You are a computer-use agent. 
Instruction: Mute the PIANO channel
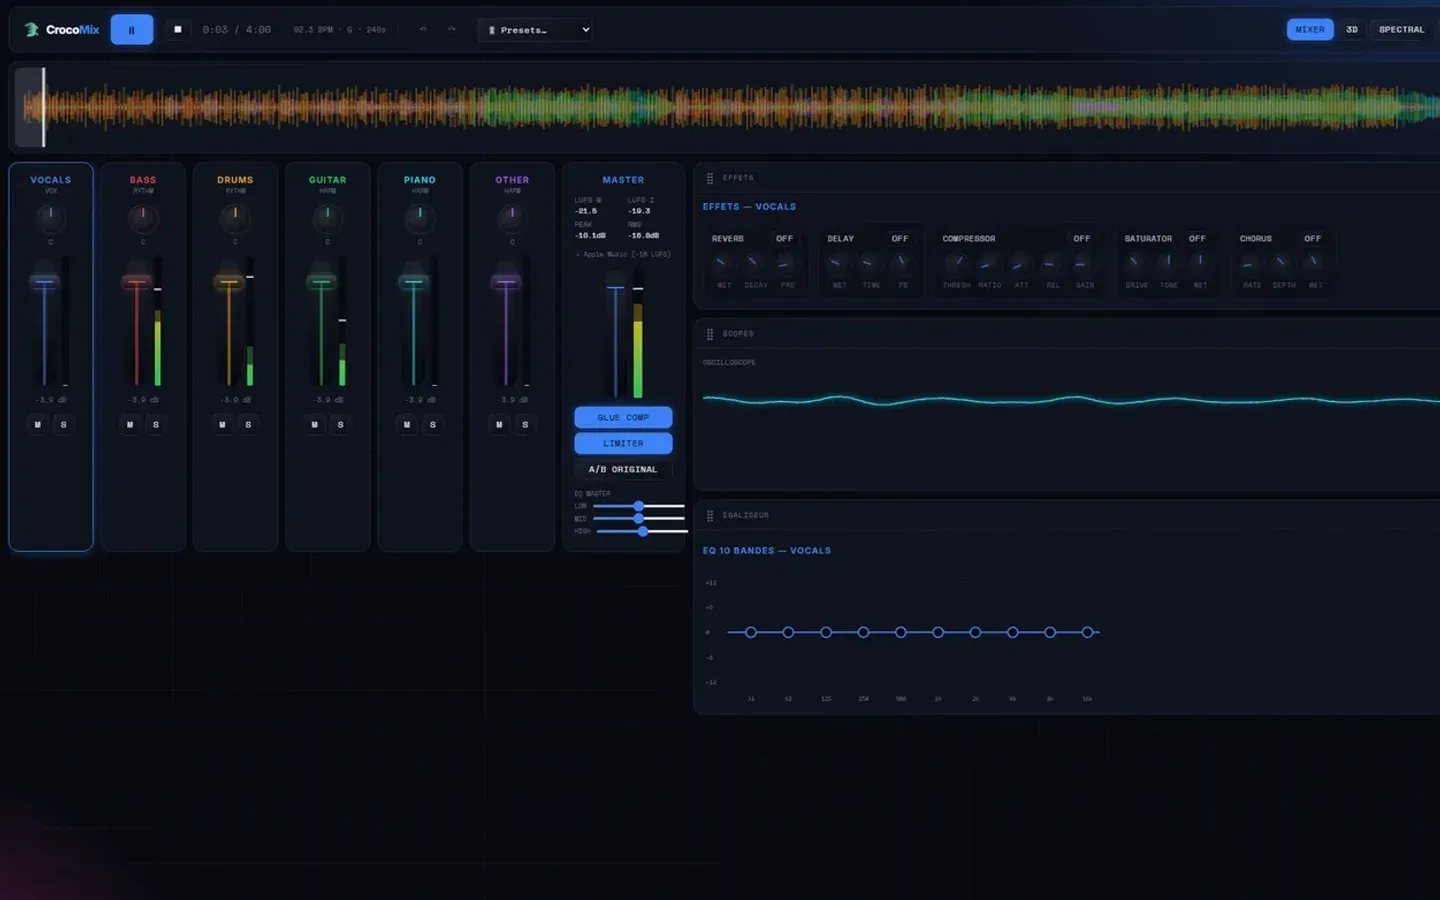click(407, 425)
